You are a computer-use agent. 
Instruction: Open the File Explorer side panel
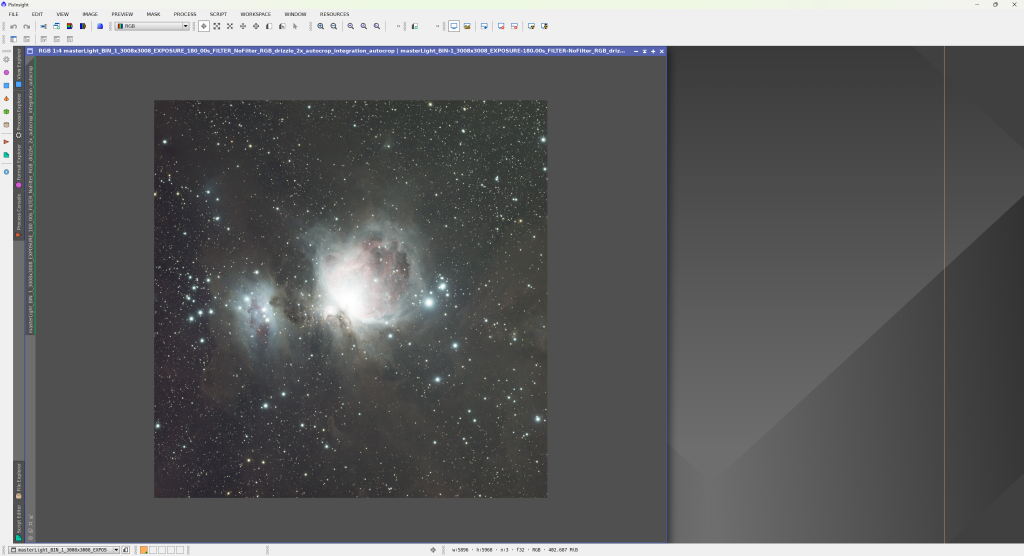(x=18, y=482)
